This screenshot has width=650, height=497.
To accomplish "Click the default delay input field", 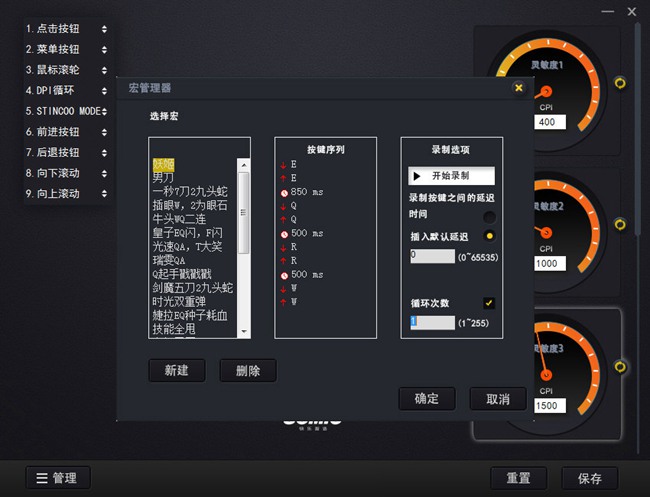I will pyautogui.click(x=432, y=256).
